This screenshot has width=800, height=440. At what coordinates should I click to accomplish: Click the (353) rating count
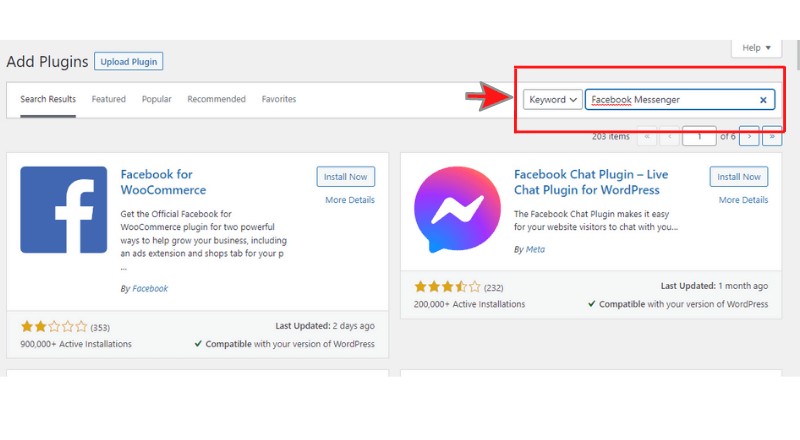[100, 328]
